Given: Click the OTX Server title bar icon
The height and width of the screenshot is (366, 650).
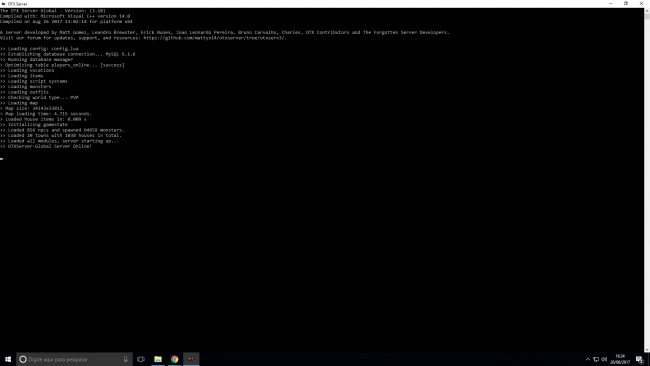Looking at the screenshot, I should click(x=3, y=4).
